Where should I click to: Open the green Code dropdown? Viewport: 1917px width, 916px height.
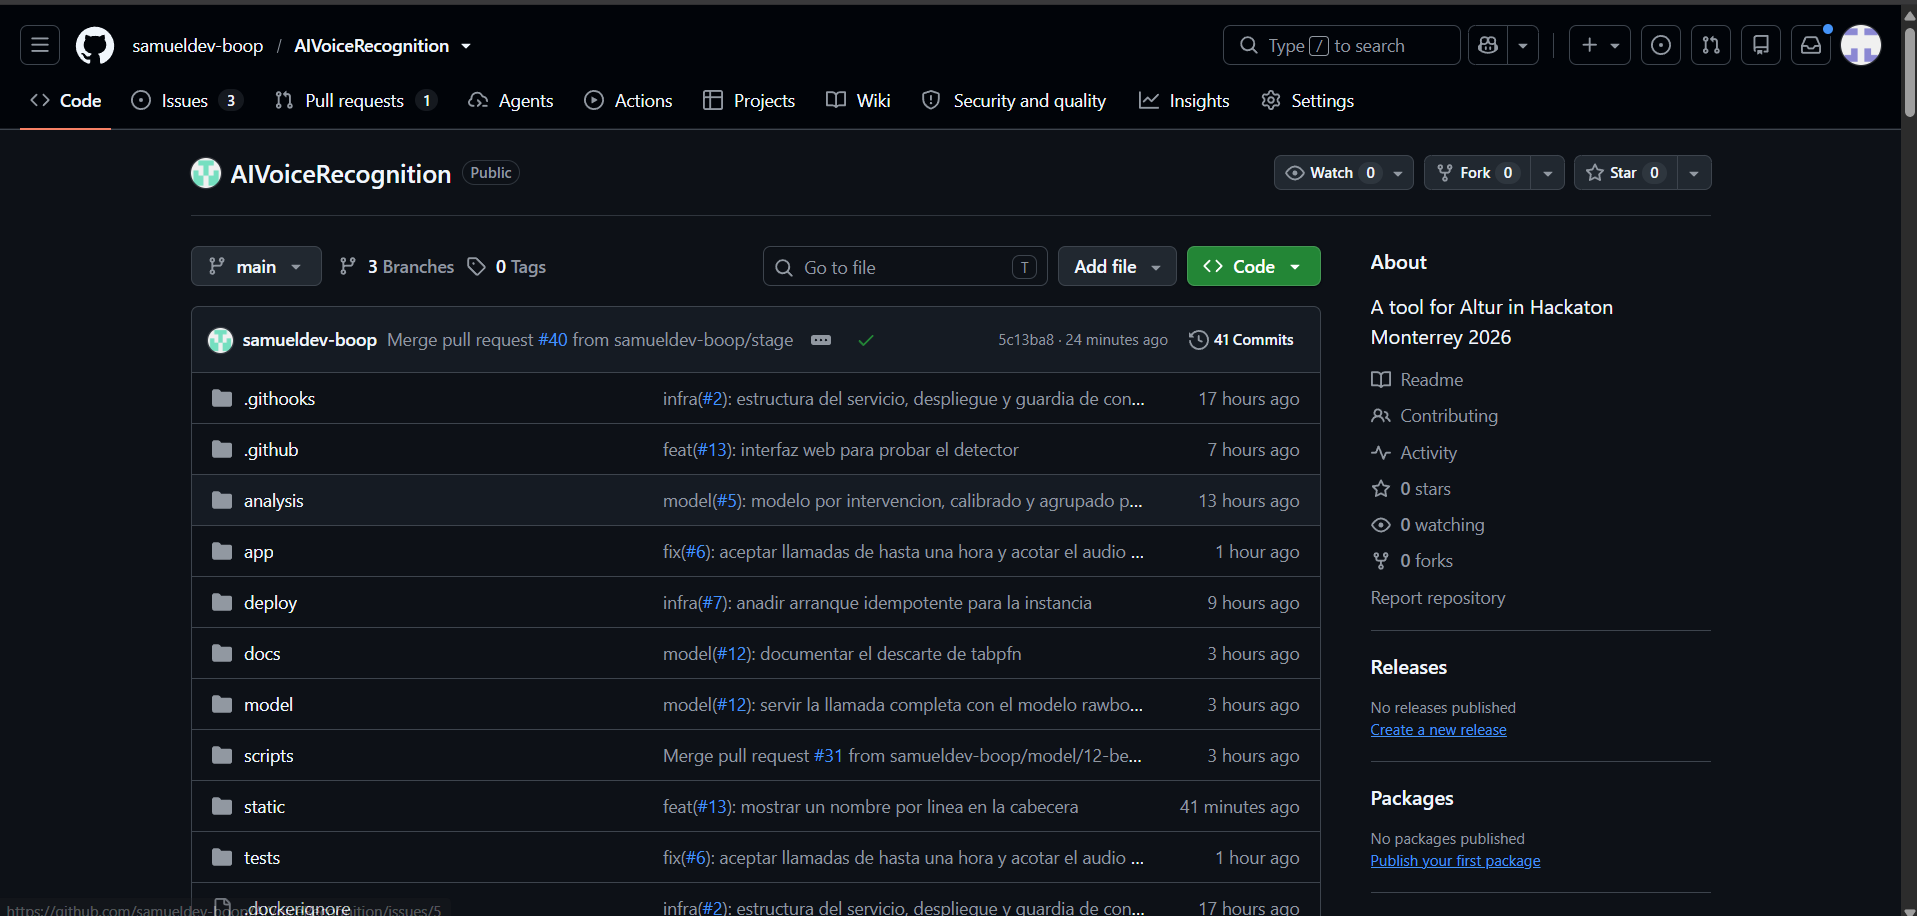click(1253, 266)
